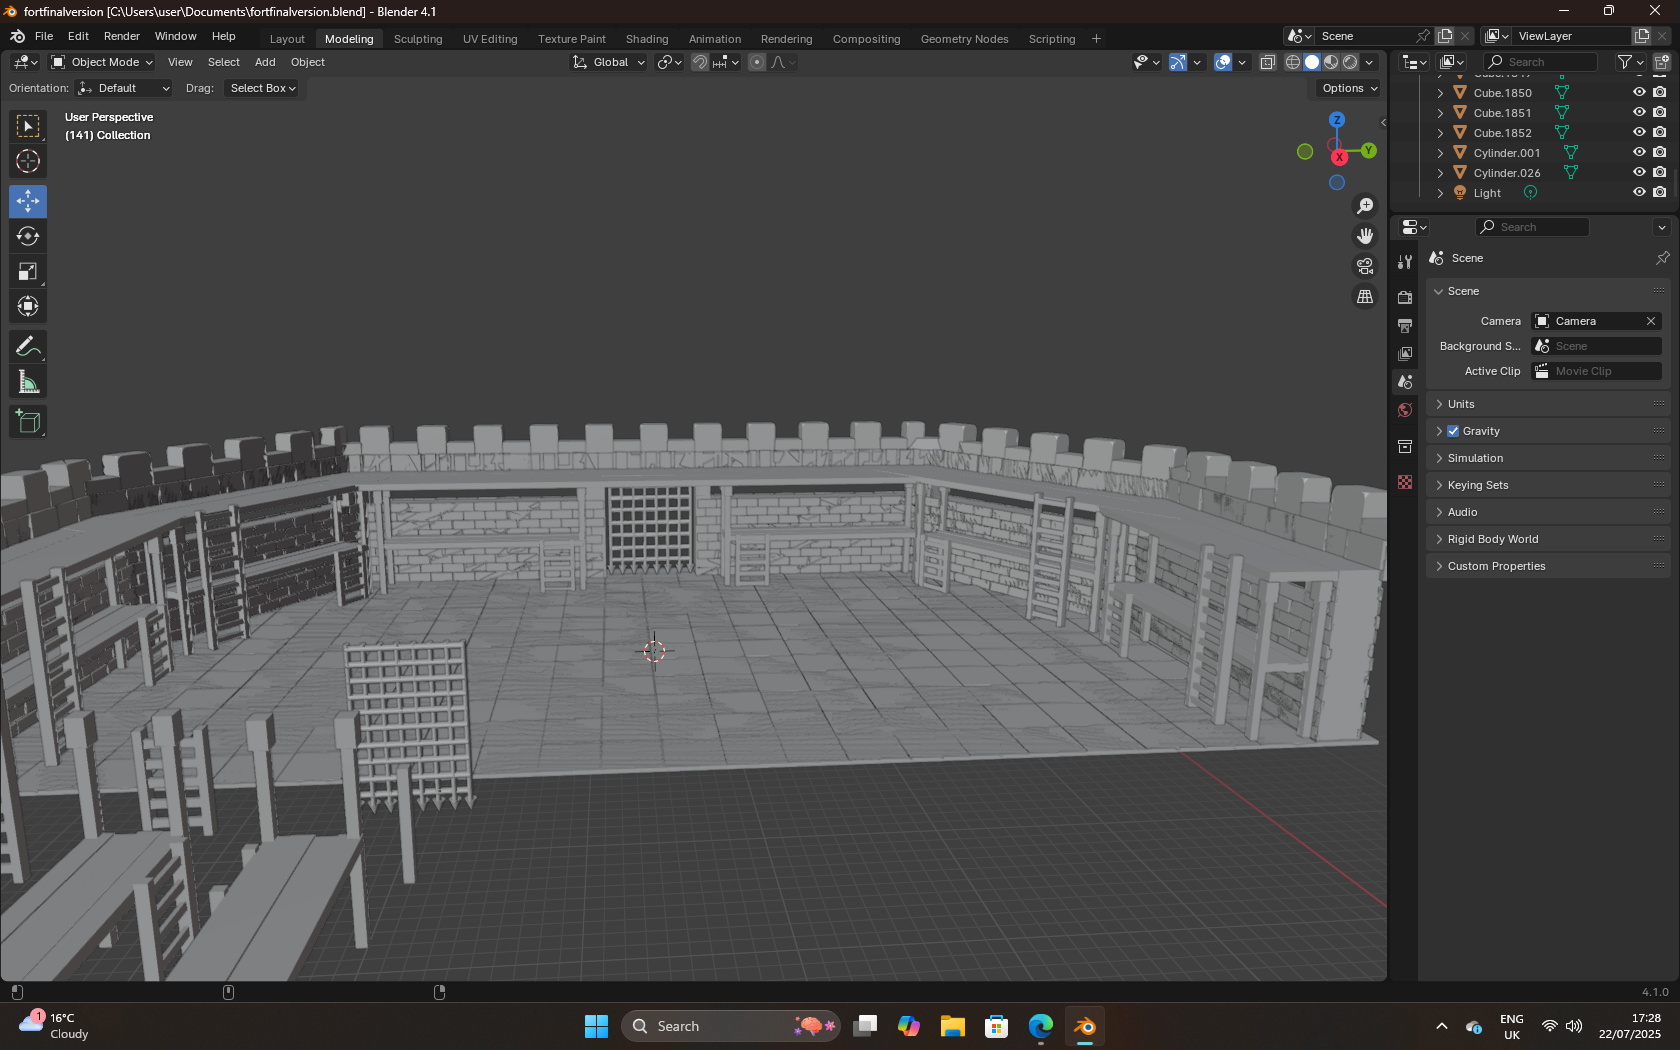Open the Tool properties tab
Image resolution: width=1680 pixels, height=1050 pixels.
[x=1405, y=262]
